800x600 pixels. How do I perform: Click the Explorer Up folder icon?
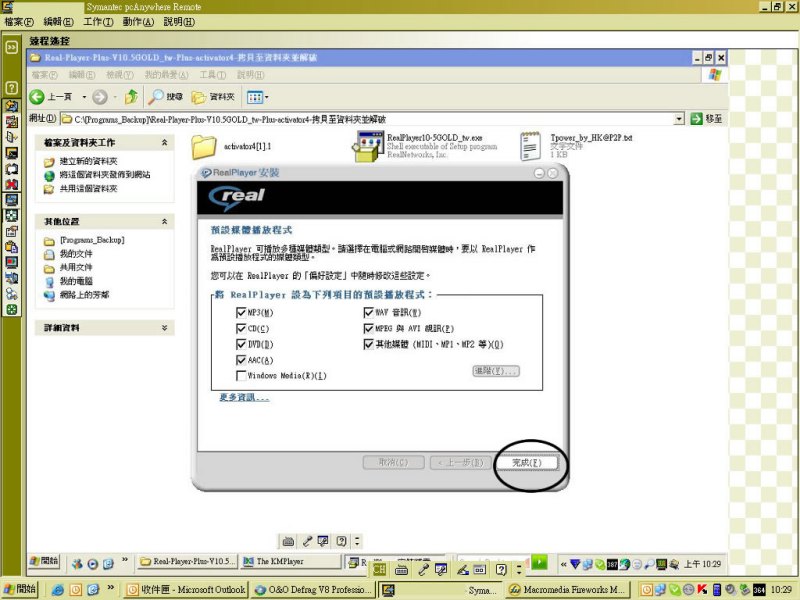click(x=132, y=96)
